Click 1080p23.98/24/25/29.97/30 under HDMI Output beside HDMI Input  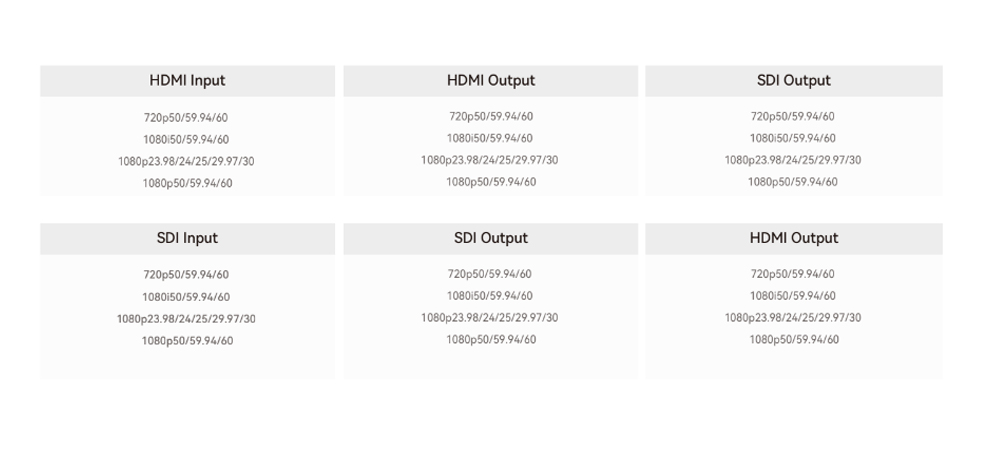tap(490, 160)
